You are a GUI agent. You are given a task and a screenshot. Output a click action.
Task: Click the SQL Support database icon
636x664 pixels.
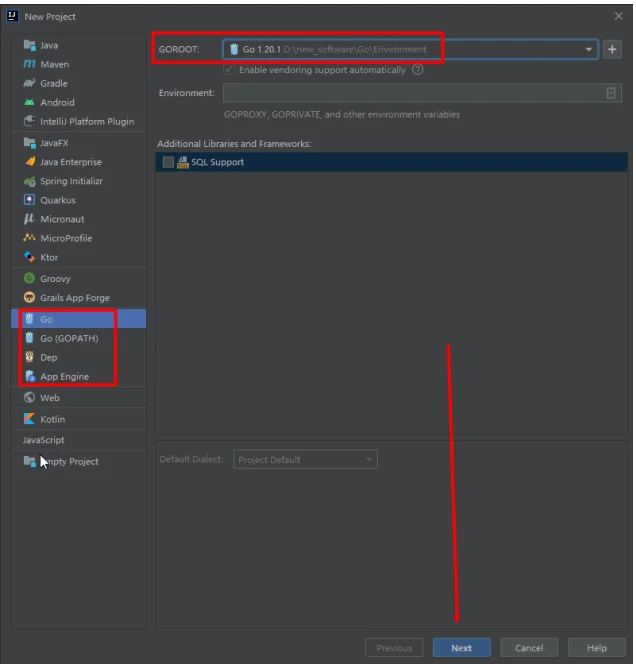tap(183, 162)
